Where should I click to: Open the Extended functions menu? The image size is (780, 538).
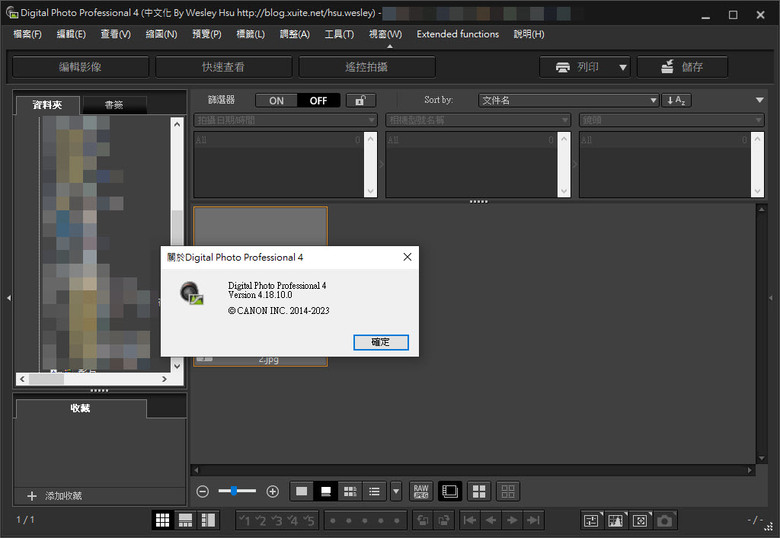tap(458, 34)
